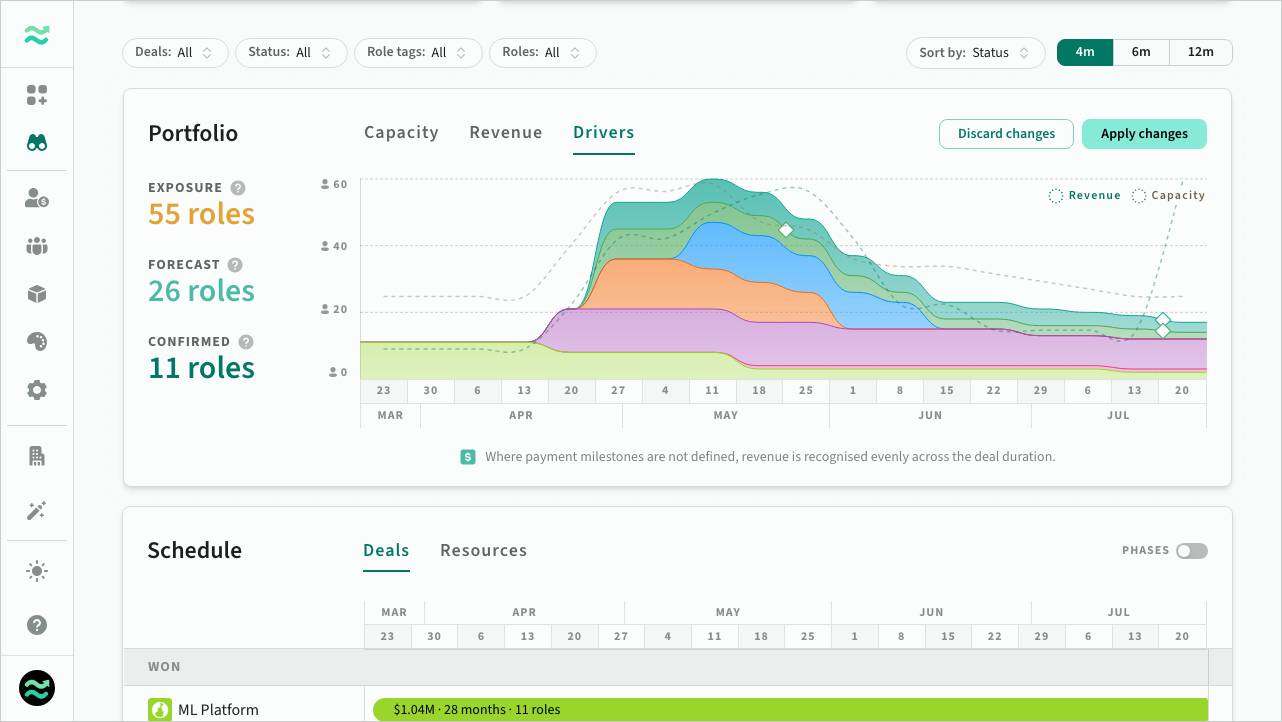Open the Sort by Status dropdown
Image resolution: width=1282 pixels, height=722 pixels.
click(975, 53)
